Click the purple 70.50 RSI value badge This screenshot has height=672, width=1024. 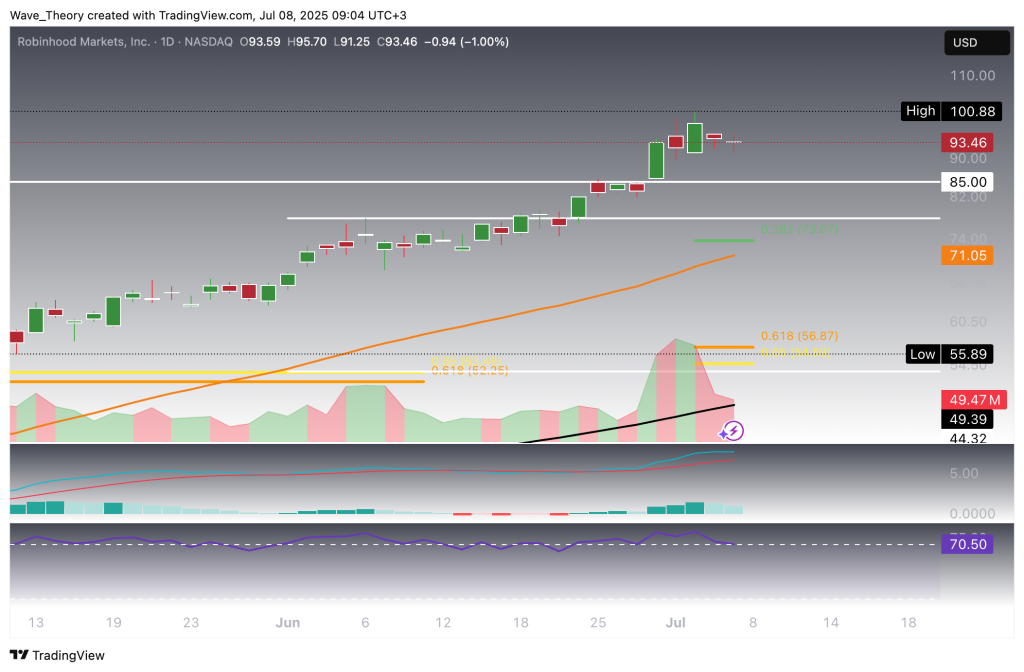pyautogui.click(x=966, y=544)
